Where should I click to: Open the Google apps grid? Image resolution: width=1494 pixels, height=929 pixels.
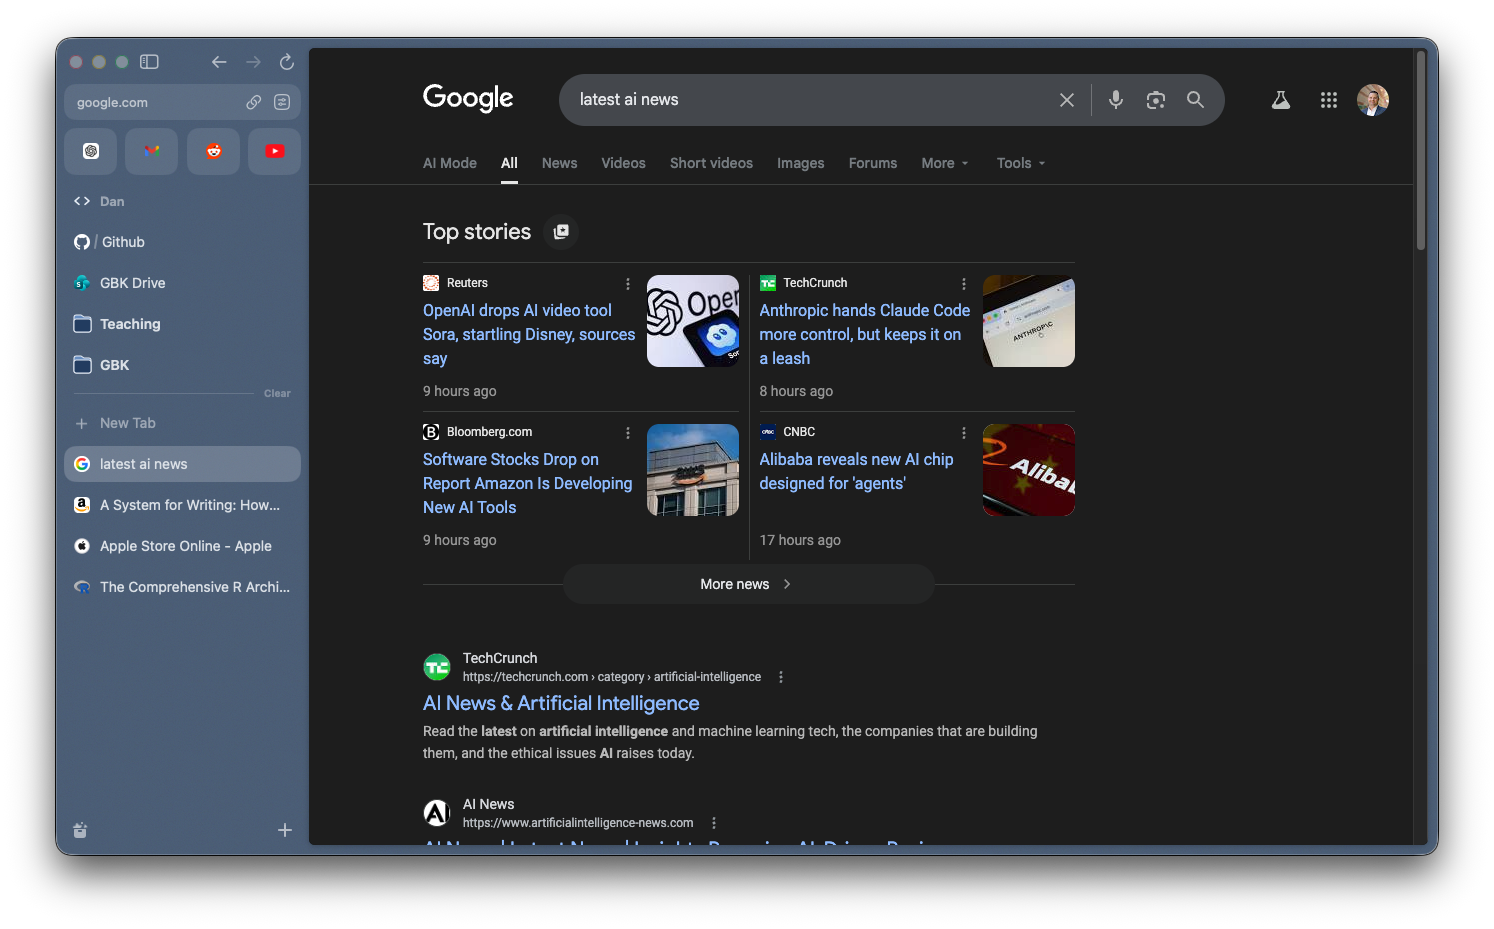(1328, 100)
